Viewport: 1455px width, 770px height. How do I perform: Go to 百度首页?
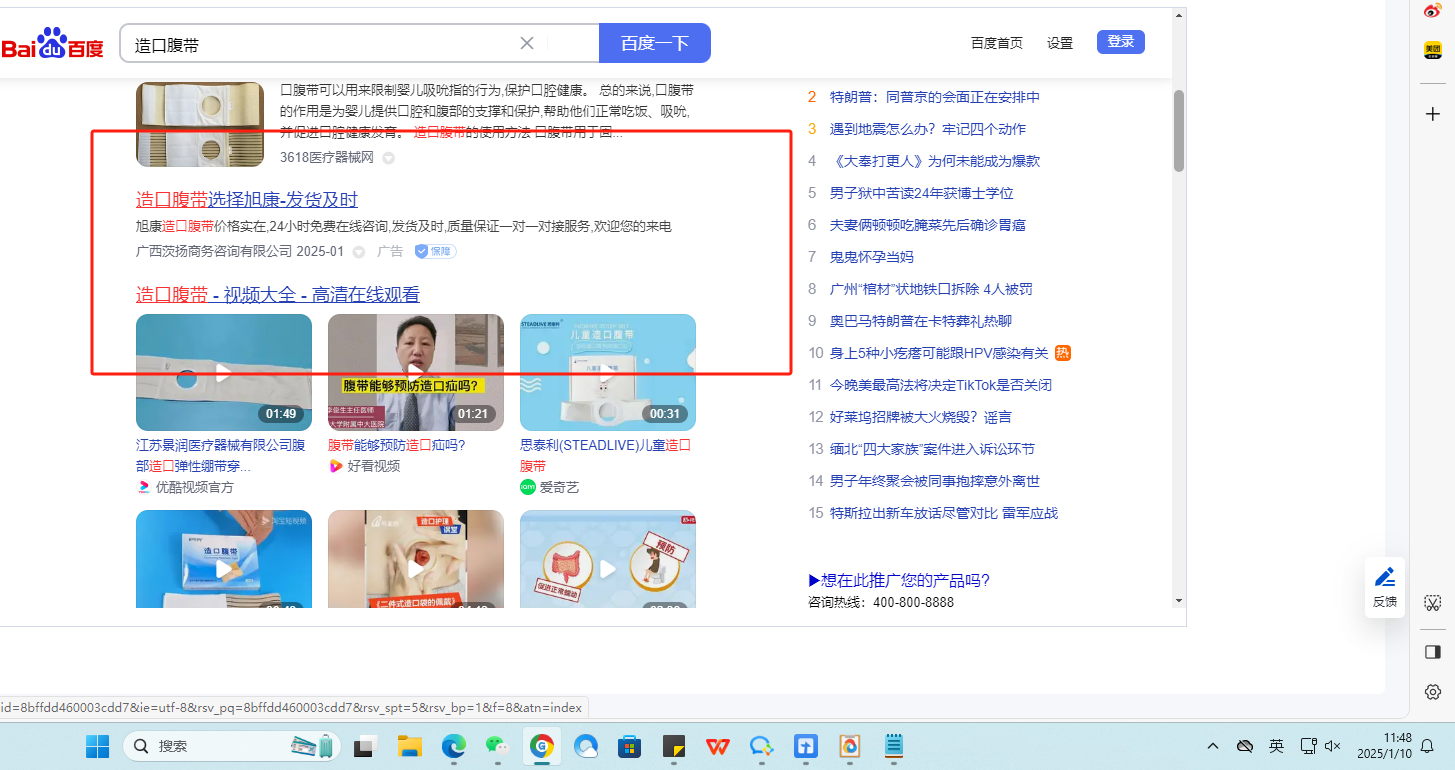pos(997,43)
